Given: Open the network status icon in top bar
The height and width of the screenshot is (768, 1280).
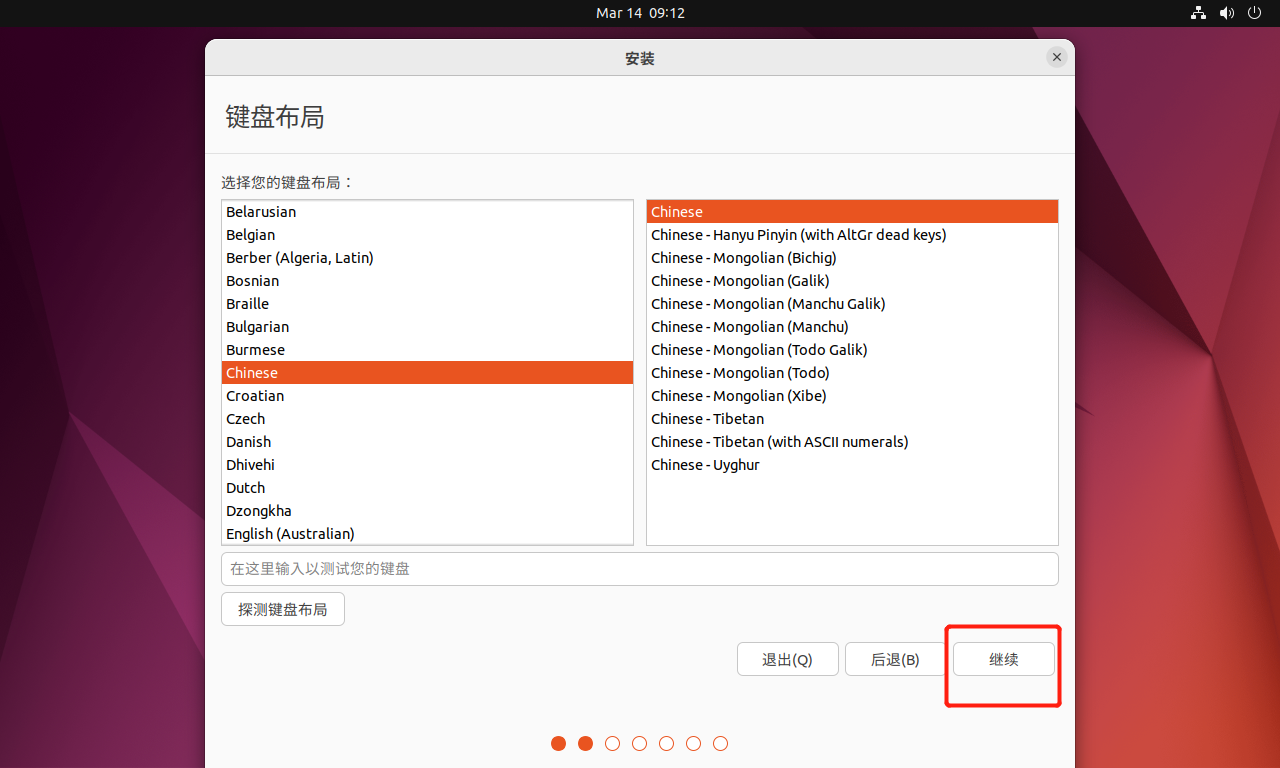Looking at the screenshot, I should tap(1198, 13).
